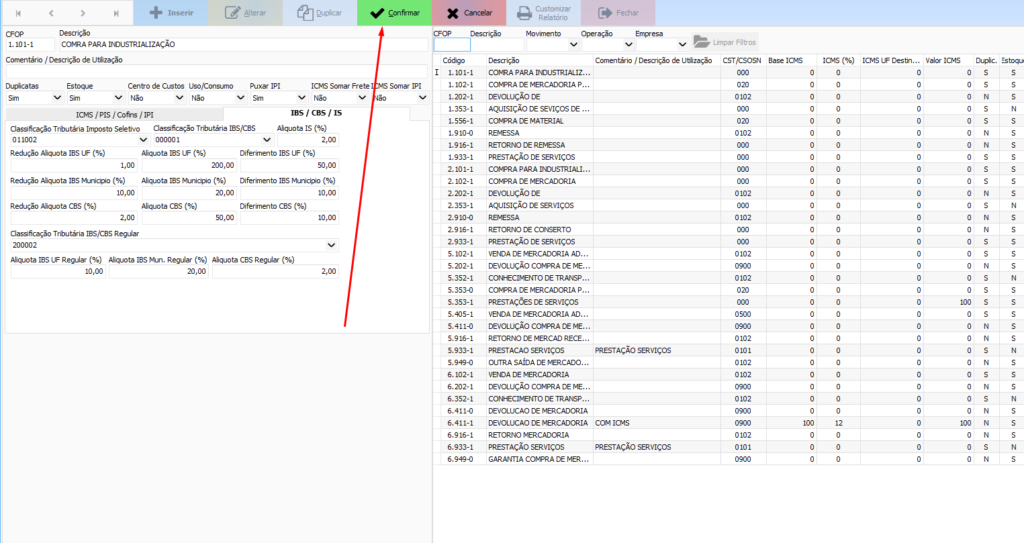Viewport: 1024px width, 543px height.
Task: Expand the Movimento filter dropdown
Action: pos(573,44)
